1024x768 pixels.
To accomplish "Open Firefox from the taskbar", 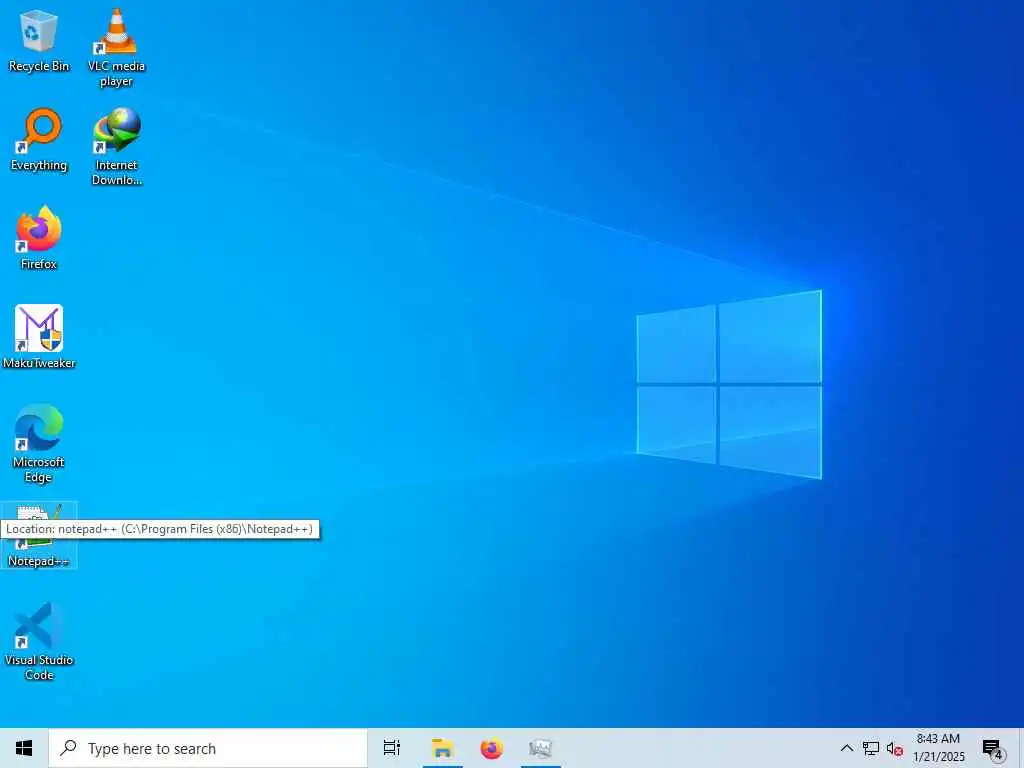I will coord(492,748).
